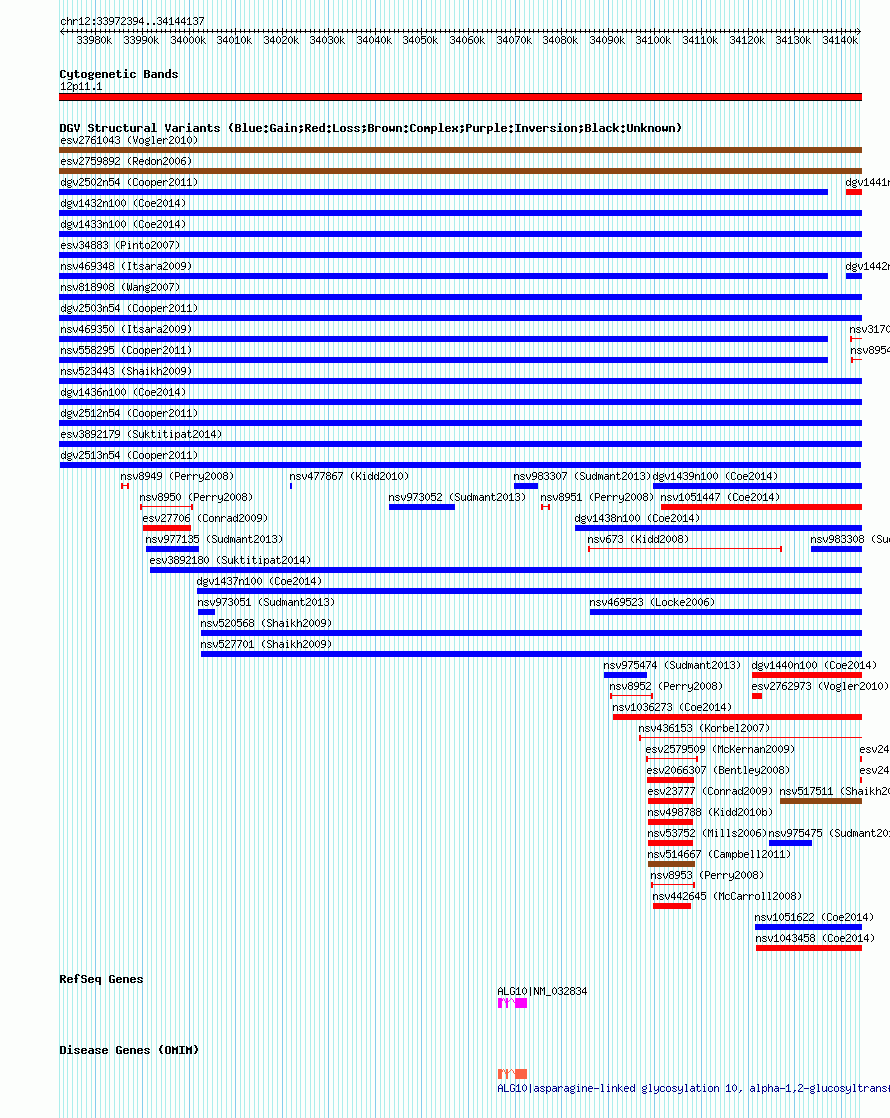The height and width of the screenshot is (1118, 890).
Task: Select nsv436153 (Korbel2007) variant label
Action: point(704,728)
